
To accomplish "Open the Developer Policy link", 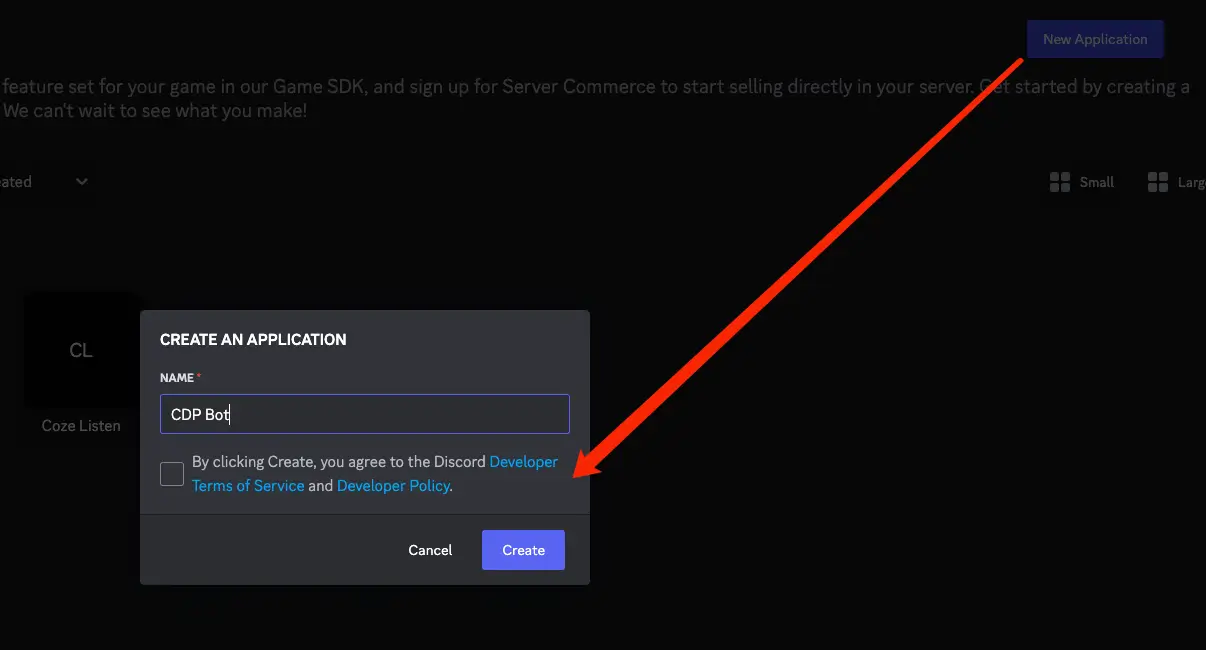I will pyautogui.click(x=393, y=486).
